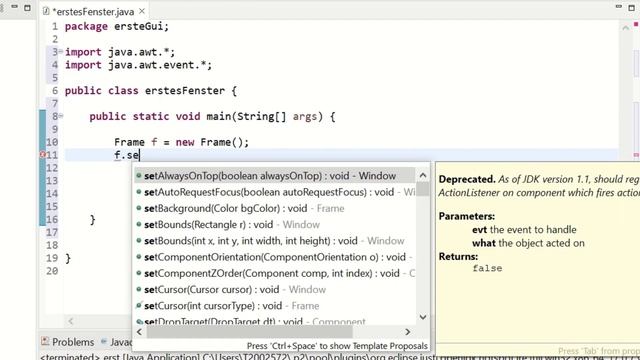
Task: Click the proposal list horizontal scrollbar thumb
Action: click(x=249, y=332)
